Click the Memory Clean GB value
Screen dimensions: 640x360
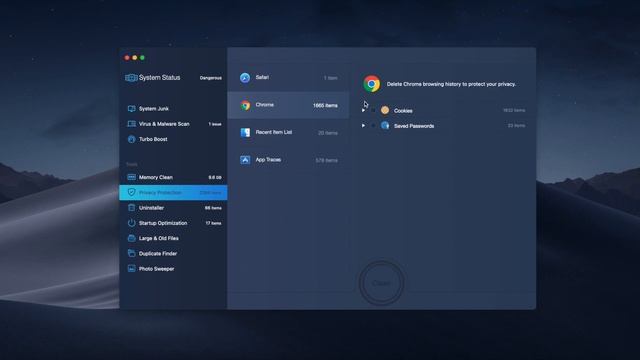point(215,178)
